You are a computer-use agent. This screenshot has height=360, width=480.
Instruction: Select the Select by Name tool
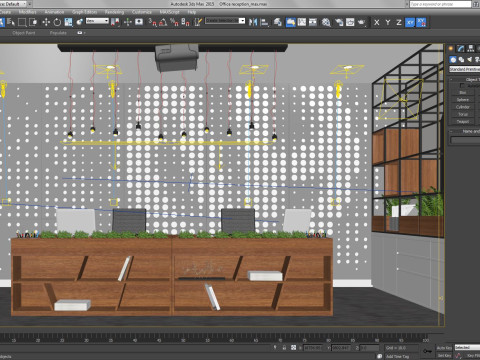click(11, 22)
